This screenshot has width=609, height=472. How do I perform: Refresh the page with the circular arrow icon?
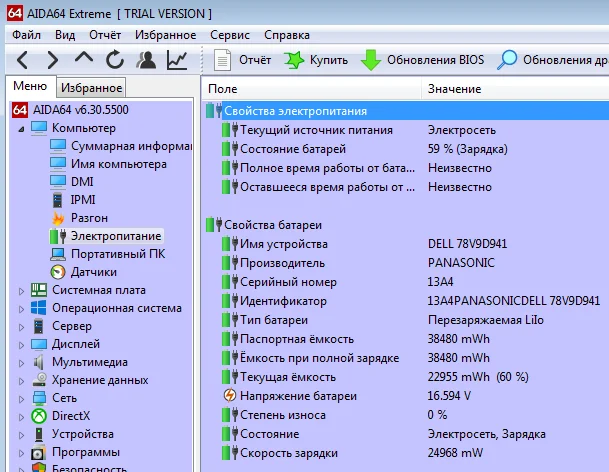coord(115,60)
